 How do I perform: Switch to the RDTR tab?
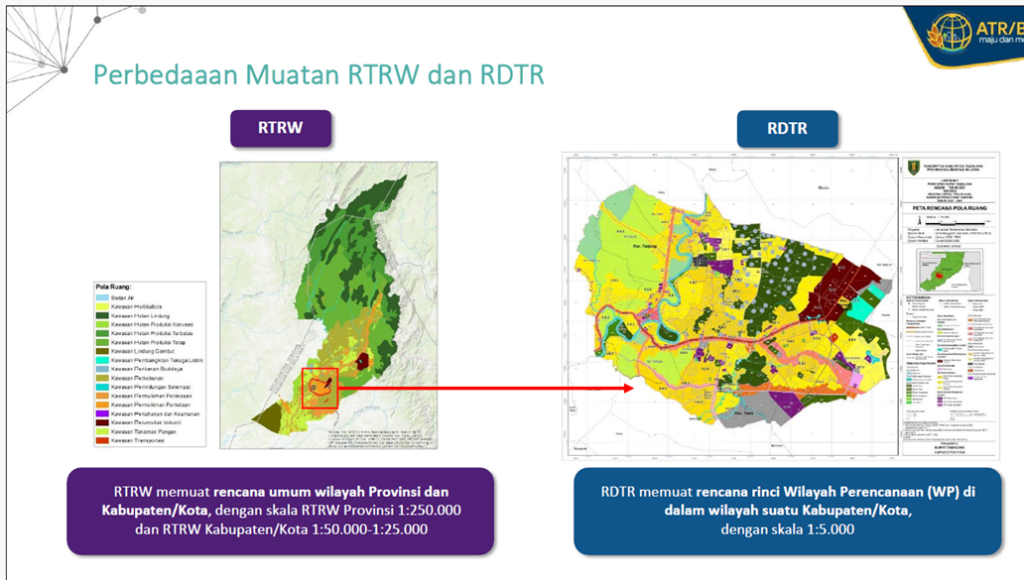788,128
